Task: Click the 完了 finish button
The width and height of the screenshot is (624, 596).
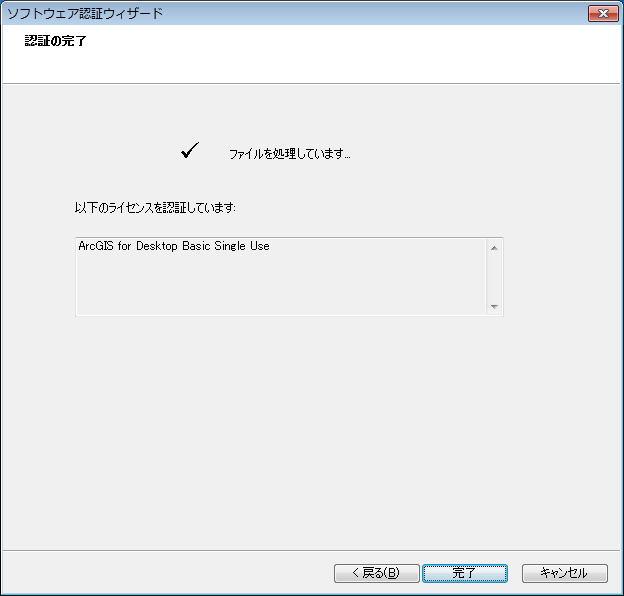Action: pyautogui.click(x=465, y=573)
